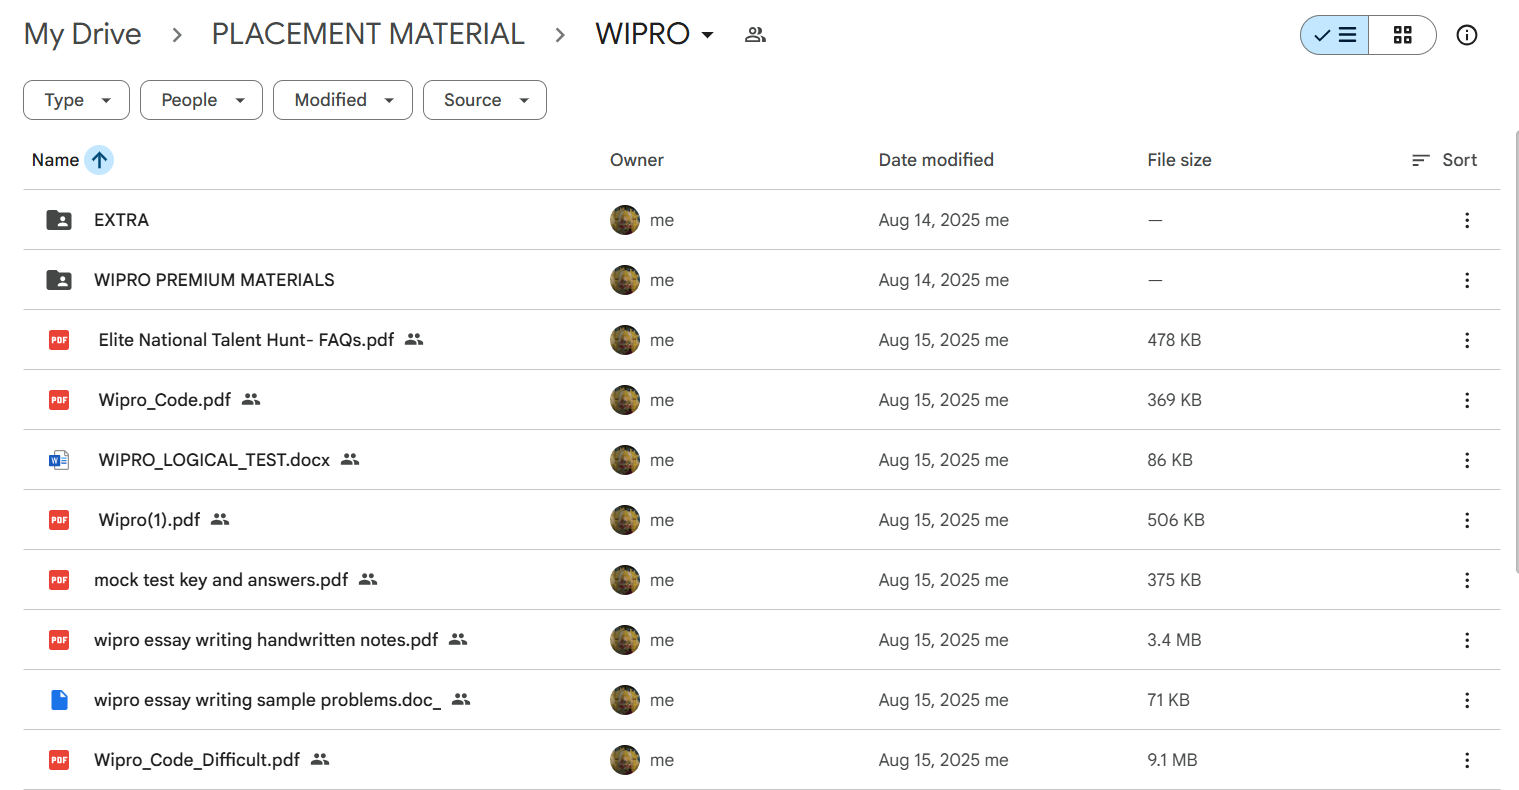Image resolution: width=1519 pixels, height=790 pixels.
Task: Go to My Drive breadcrumb
Action: 83,34
